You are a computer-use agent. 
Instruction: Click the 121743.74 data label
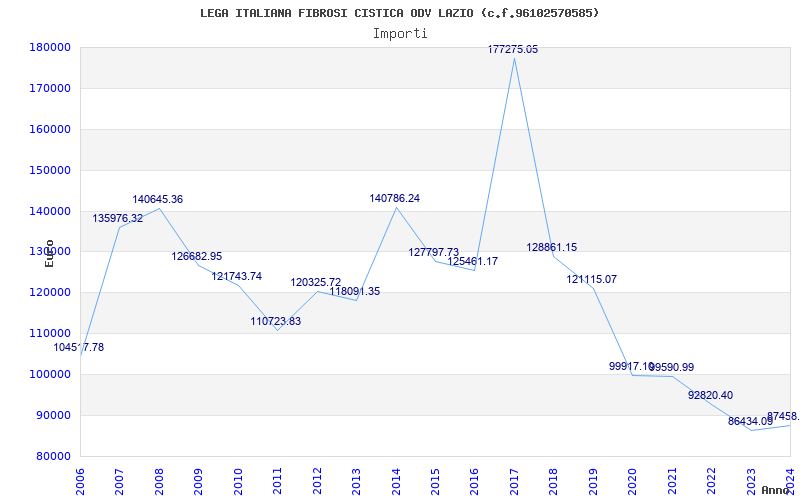click(x=237, y=276)
